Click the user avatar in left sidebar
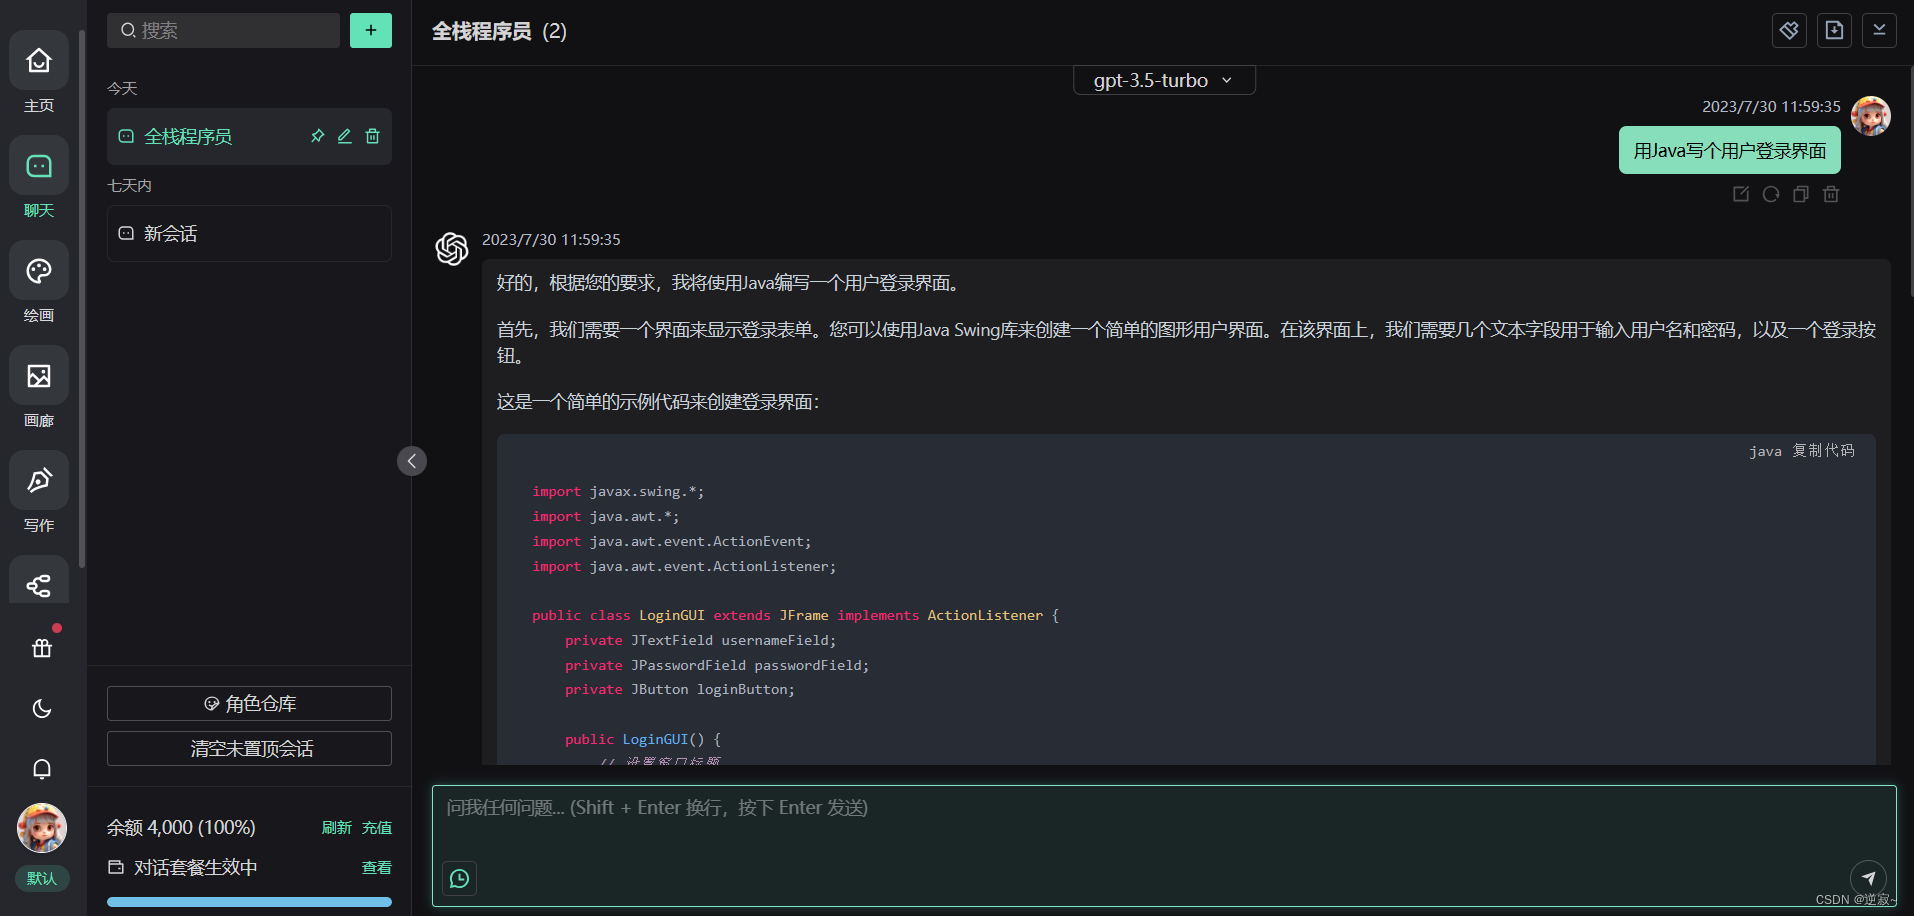 (x=42, y=828)
